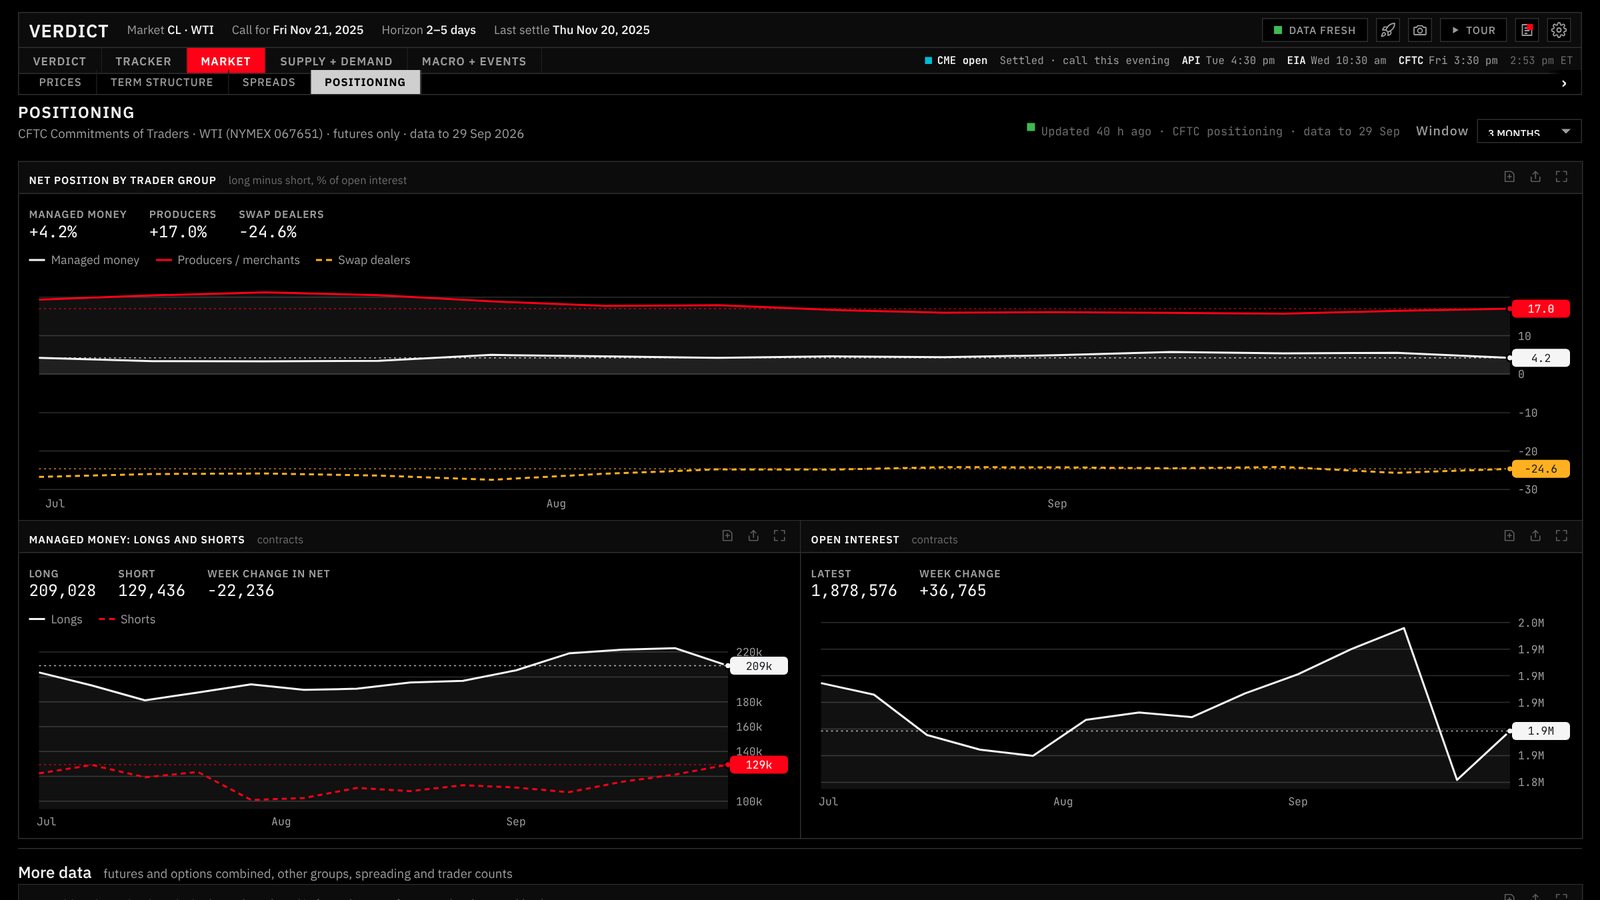Click the camera screenshot icon
Viewport: 1600px width, 900px height.
pos(1420,30)
